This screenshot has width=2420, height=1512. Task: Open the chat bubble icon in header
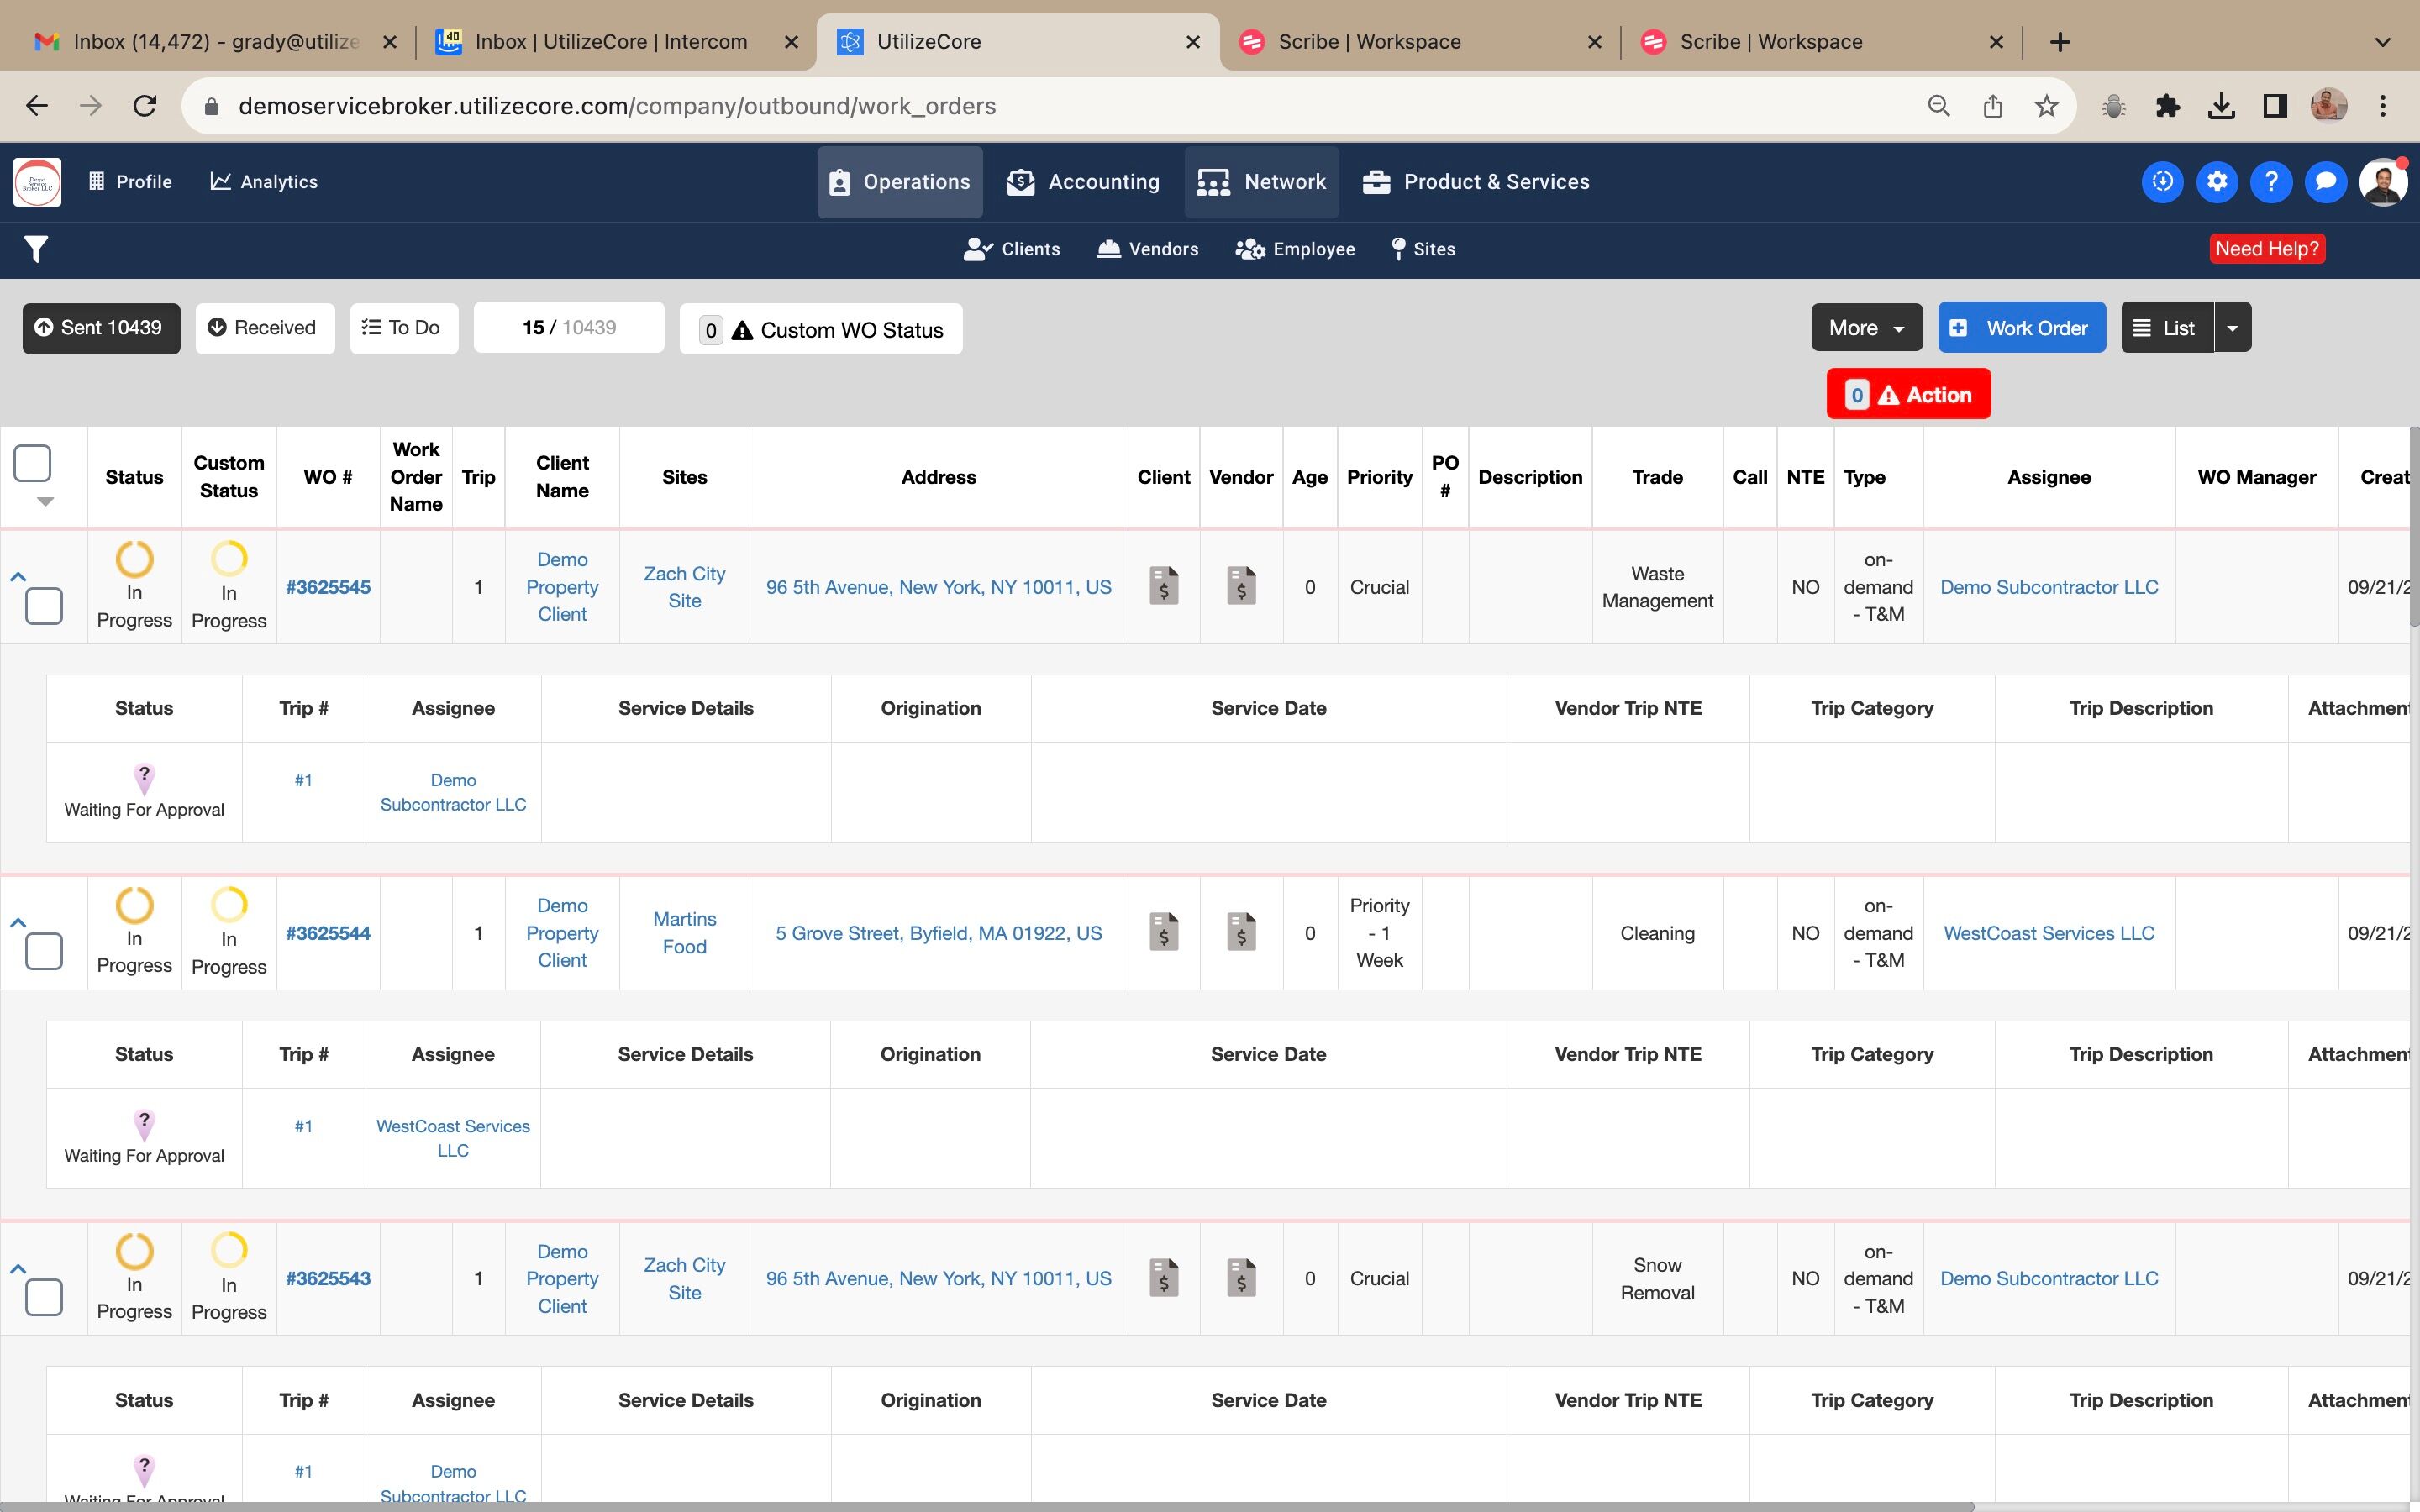click(x=2325, y=182)
